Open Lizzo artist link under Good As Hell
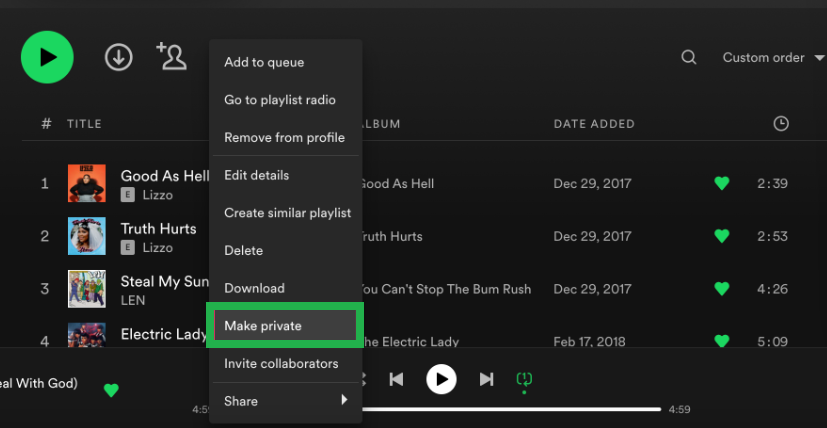Image resolution: width=827 pixels, height=428 pixels. pyautogui.click(x=158, y=195)
